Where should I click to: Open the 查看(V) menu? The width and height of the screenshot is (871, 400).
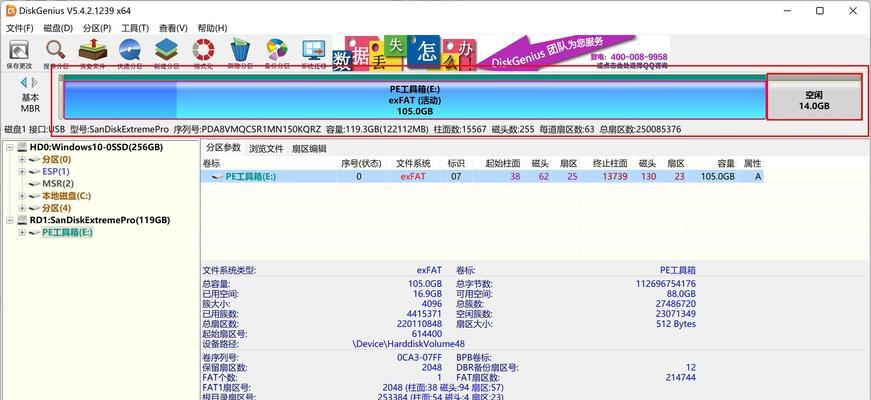pos(173,28)
